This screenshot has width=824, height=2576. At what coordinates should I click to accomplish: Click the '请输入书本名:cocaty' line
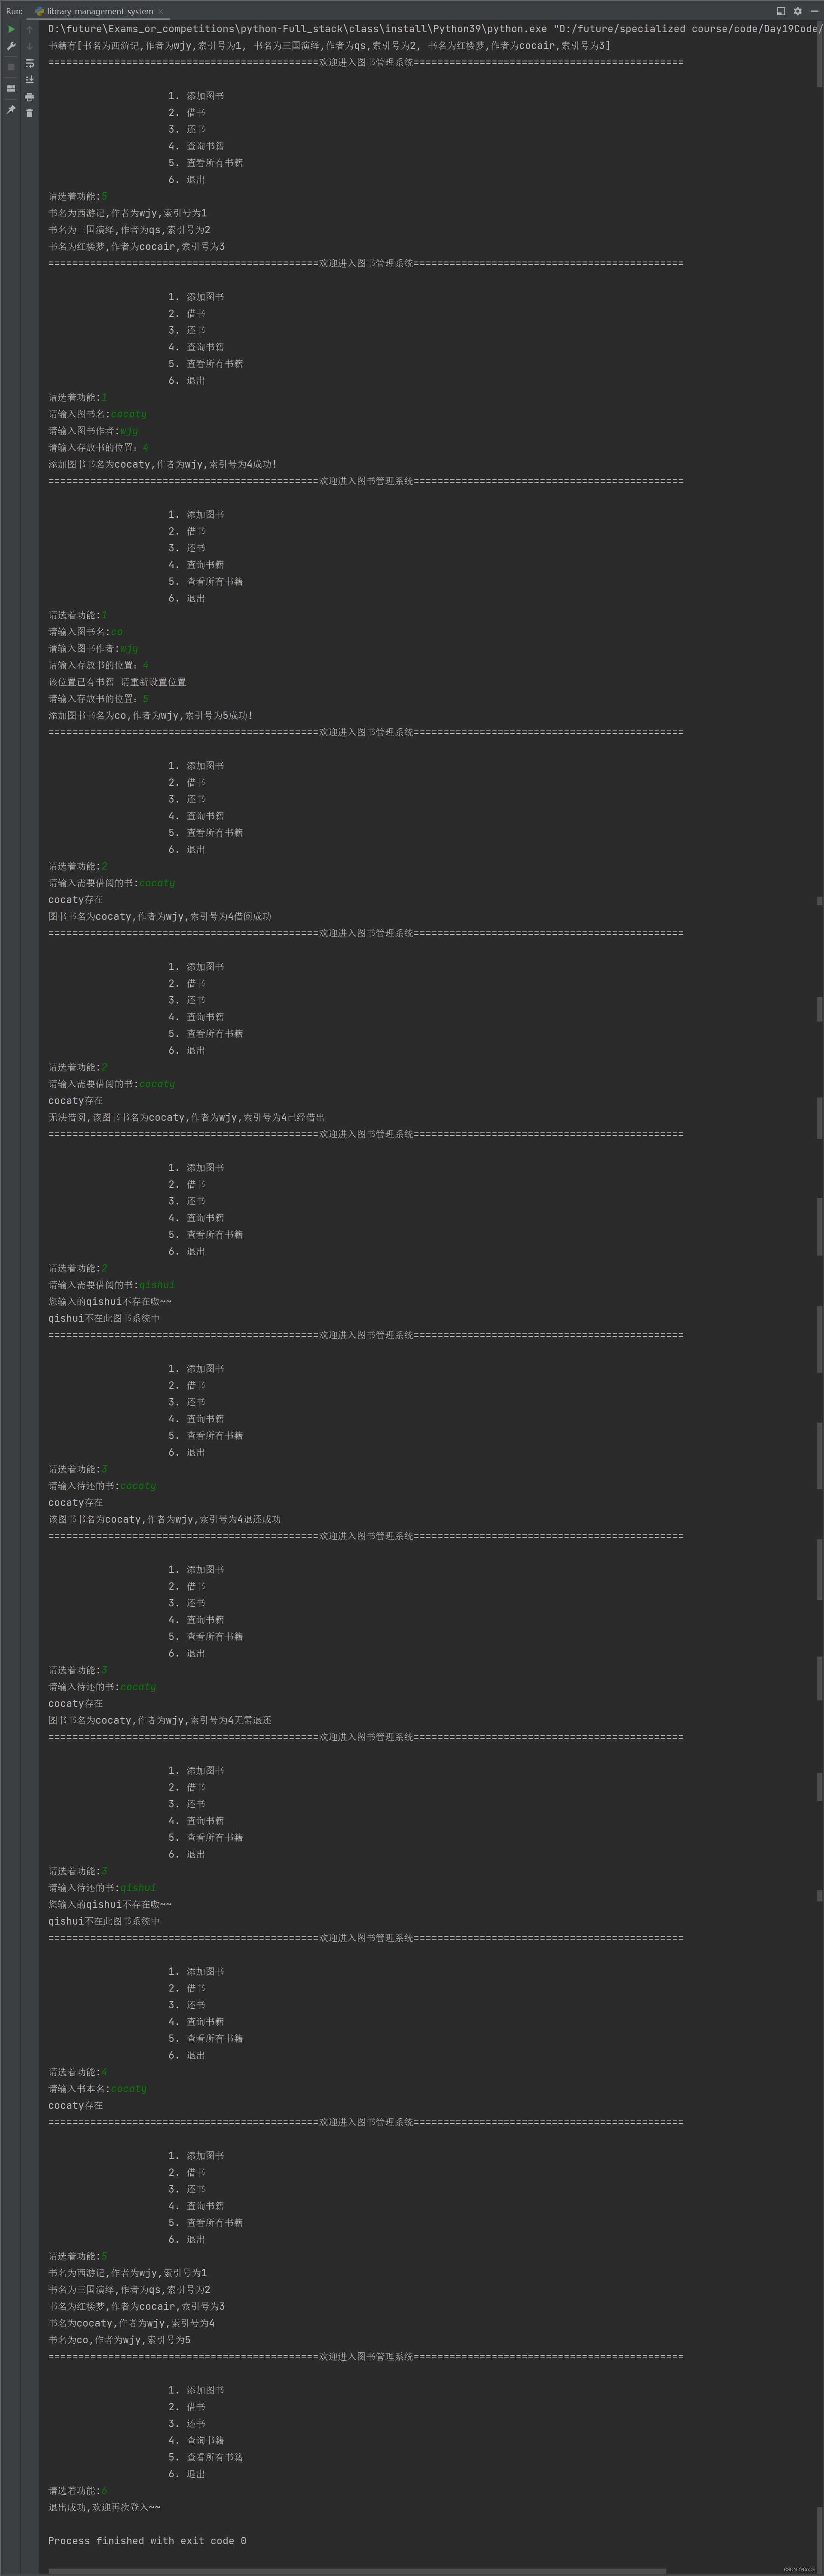click(97, 2089)
